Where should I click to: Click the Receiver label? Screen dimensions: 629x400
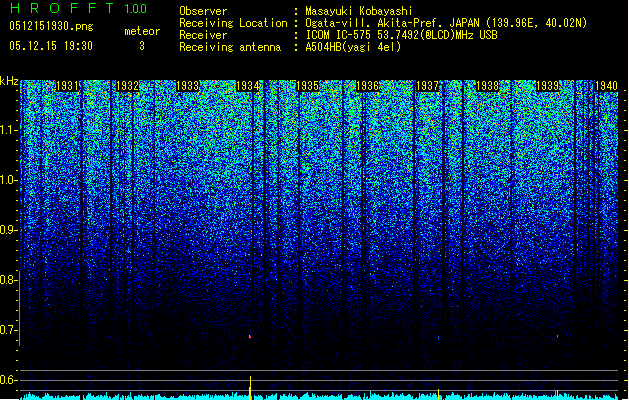[x=203, y=35]
